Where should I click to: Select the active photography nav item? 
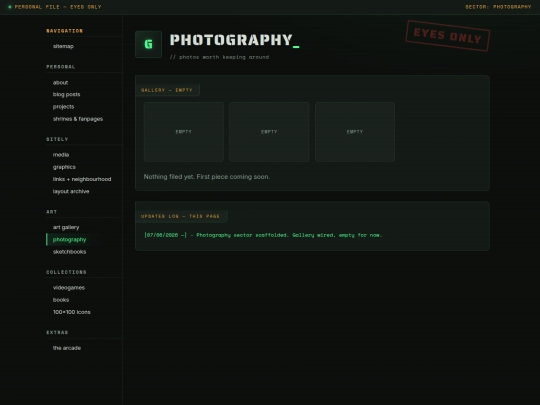click(70, 239)
